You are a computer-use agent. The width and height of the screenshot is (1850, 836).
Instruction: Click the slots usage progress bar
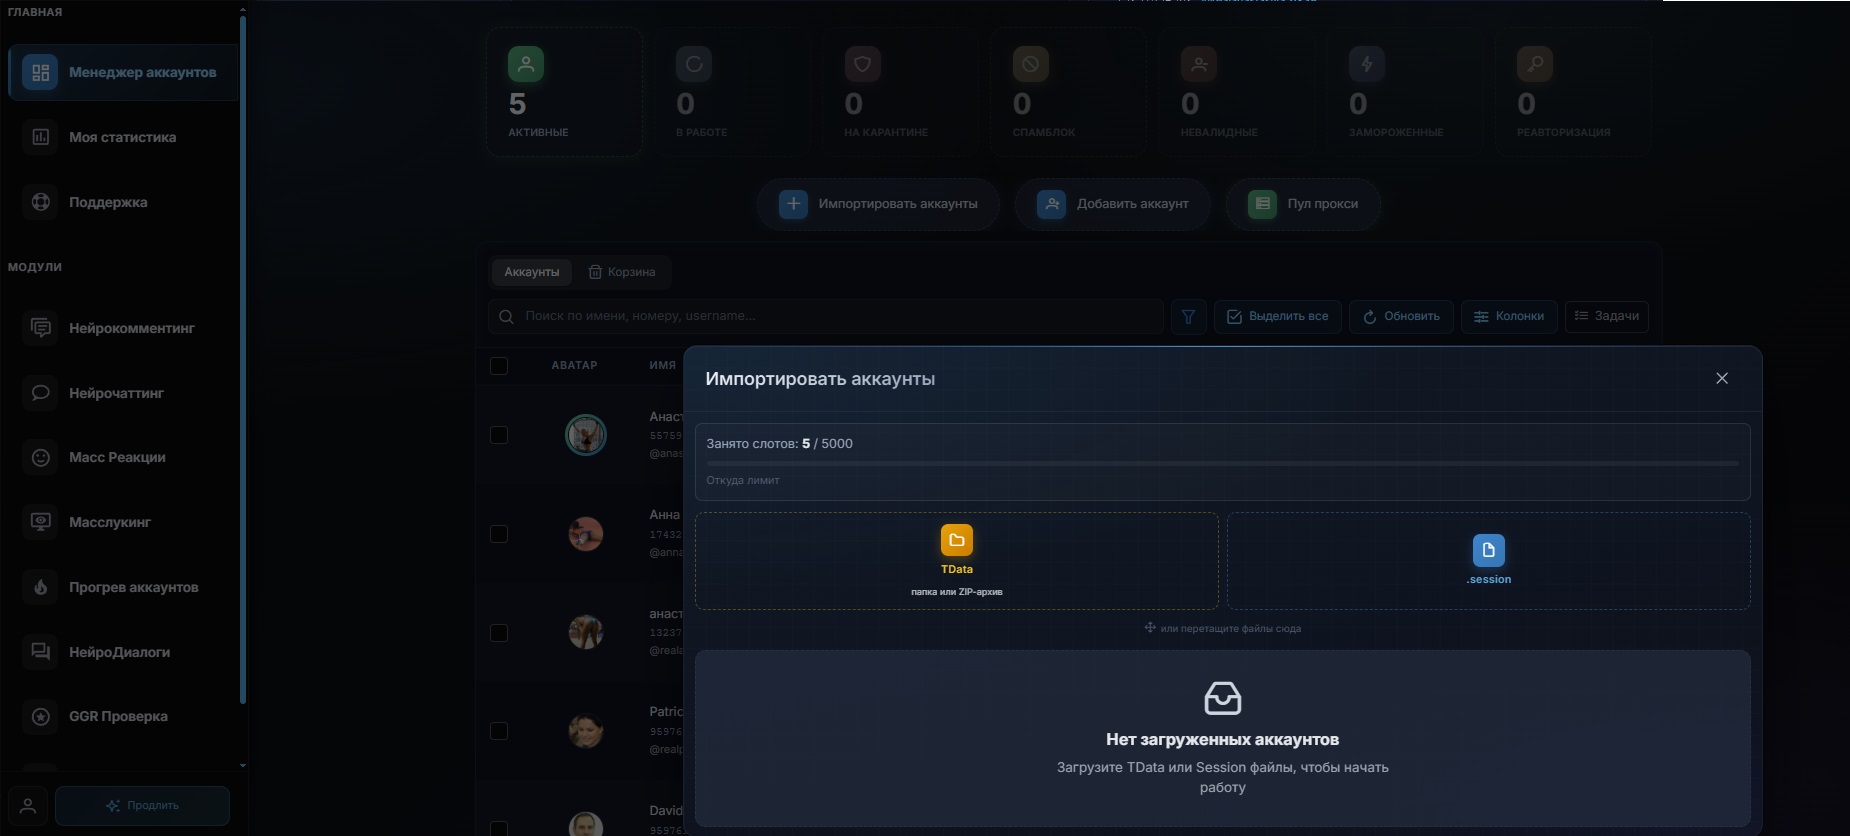coord(1222,463)
